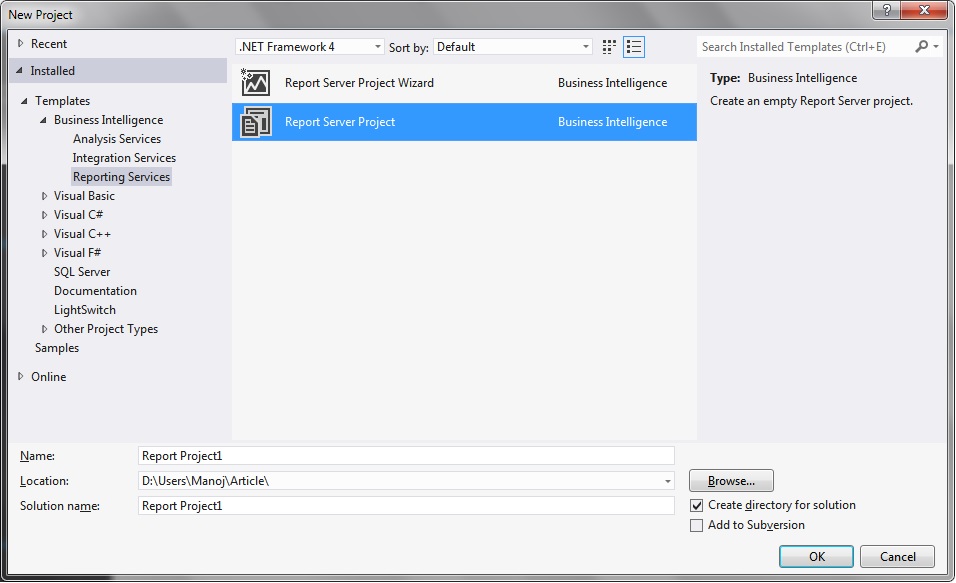956x583 pixels.
Task: Collapse the Templates tree node
Action: 24,101
